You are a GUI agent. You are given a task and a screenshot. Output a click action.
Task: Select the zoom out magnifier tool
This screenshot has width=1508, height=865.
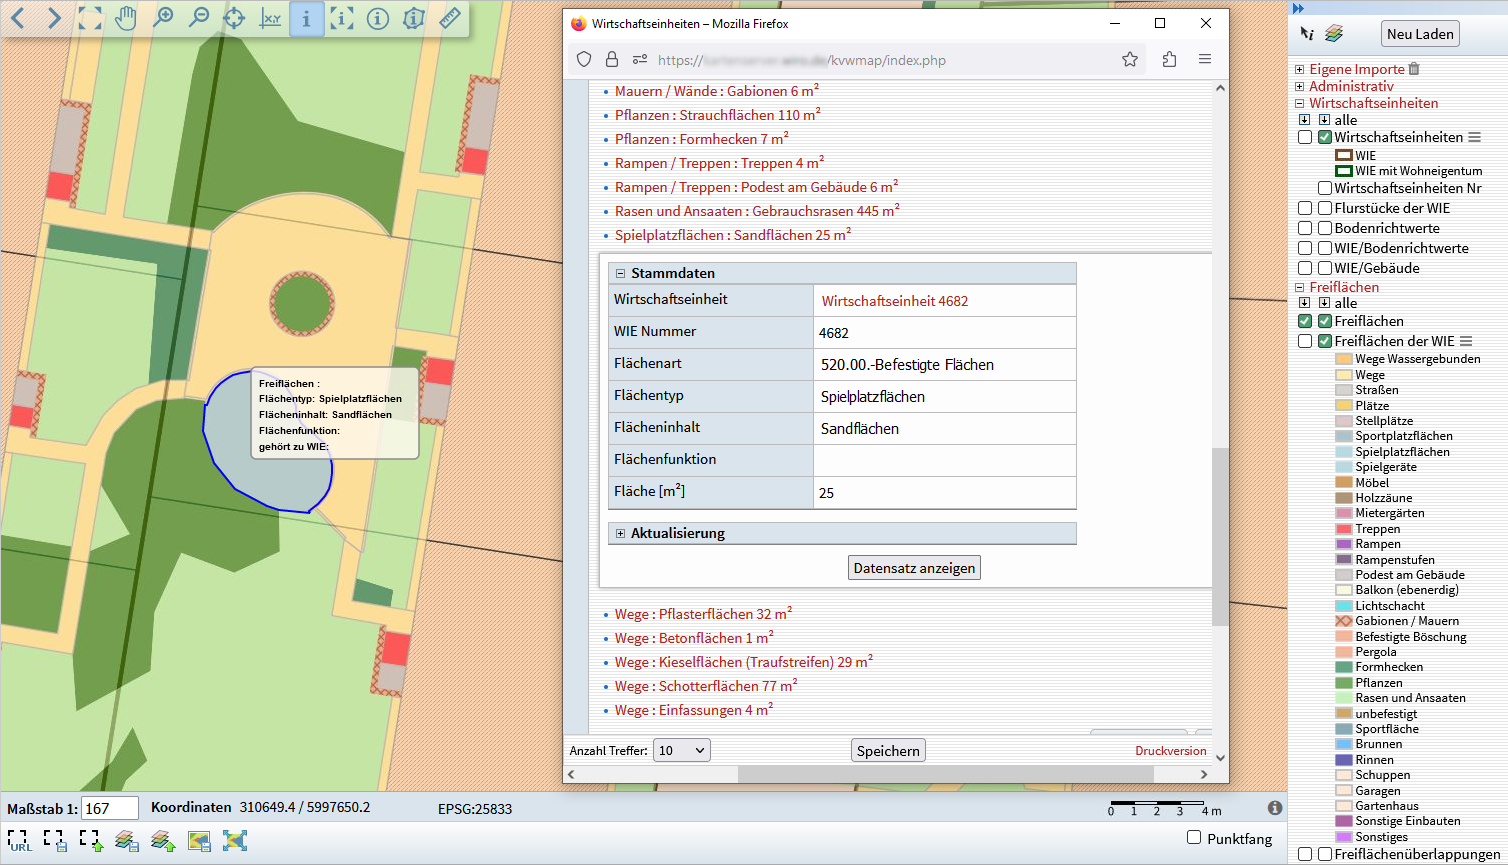coord(198,18)
